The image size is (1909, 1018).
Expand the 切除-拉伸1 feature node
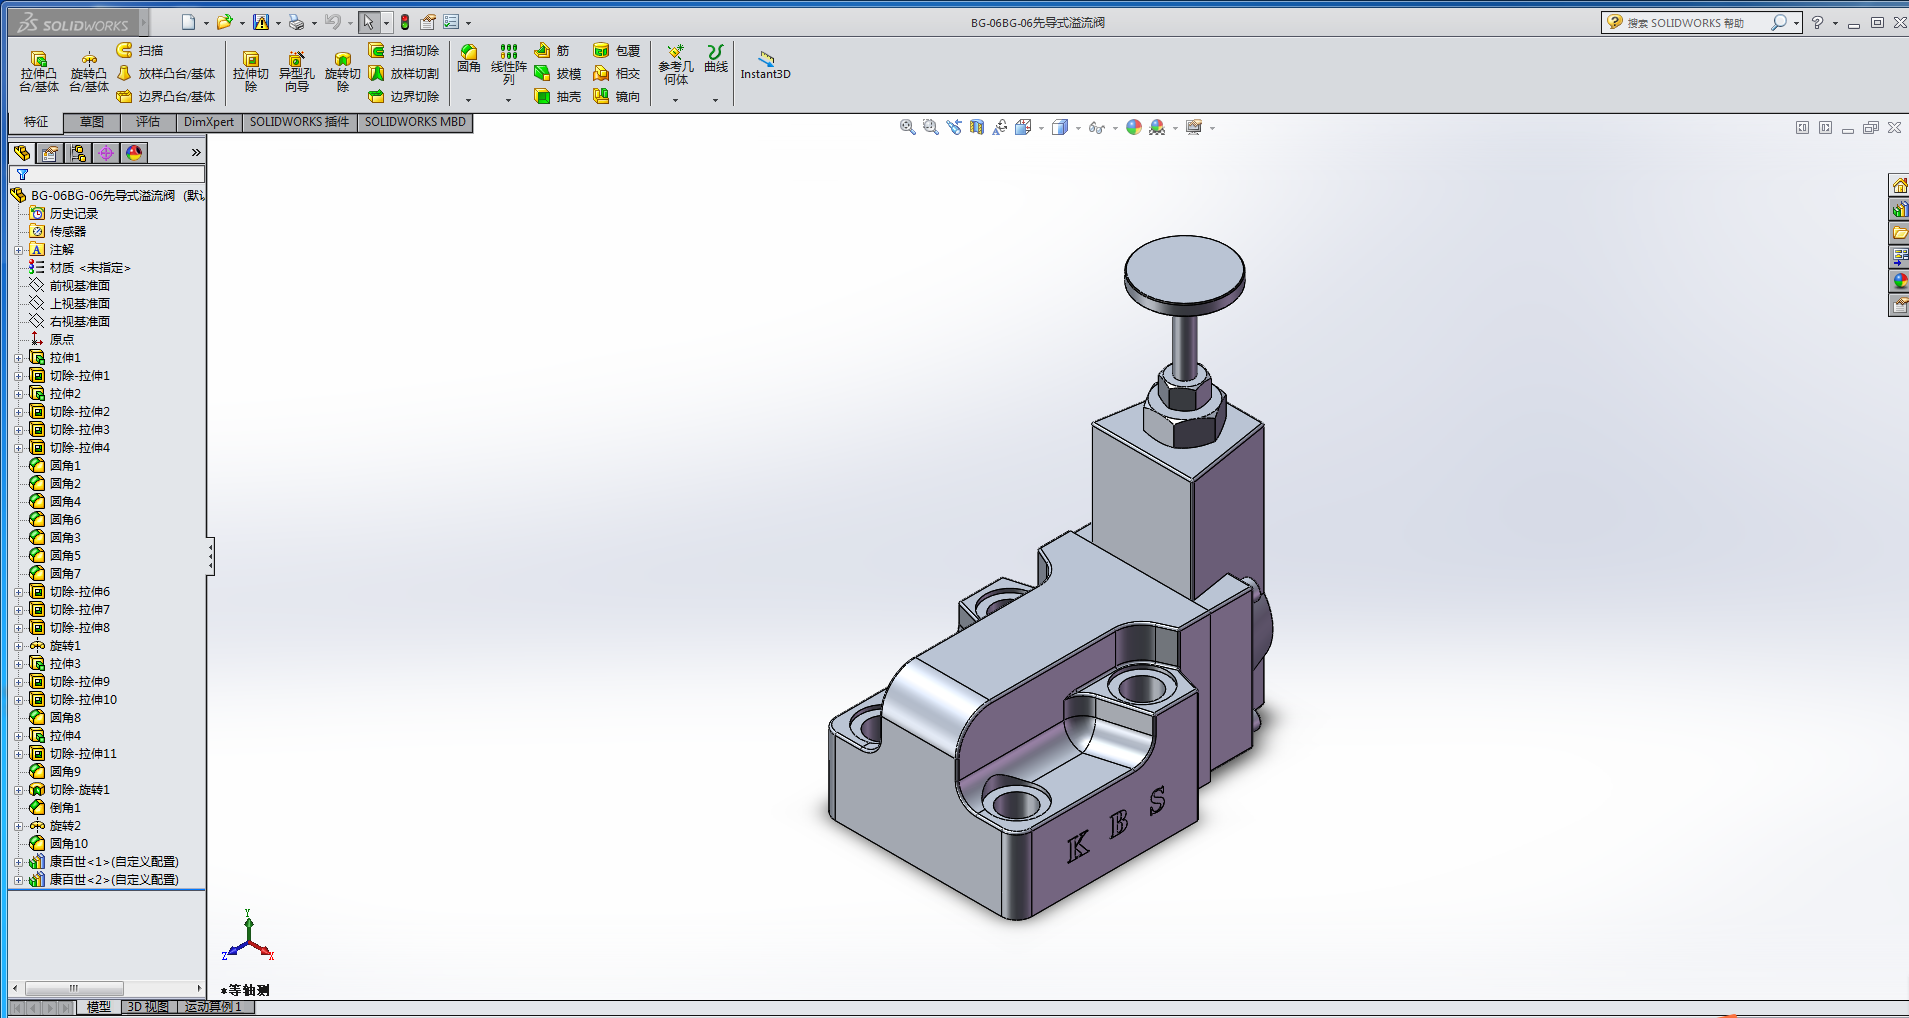click(x=18, y=376)
